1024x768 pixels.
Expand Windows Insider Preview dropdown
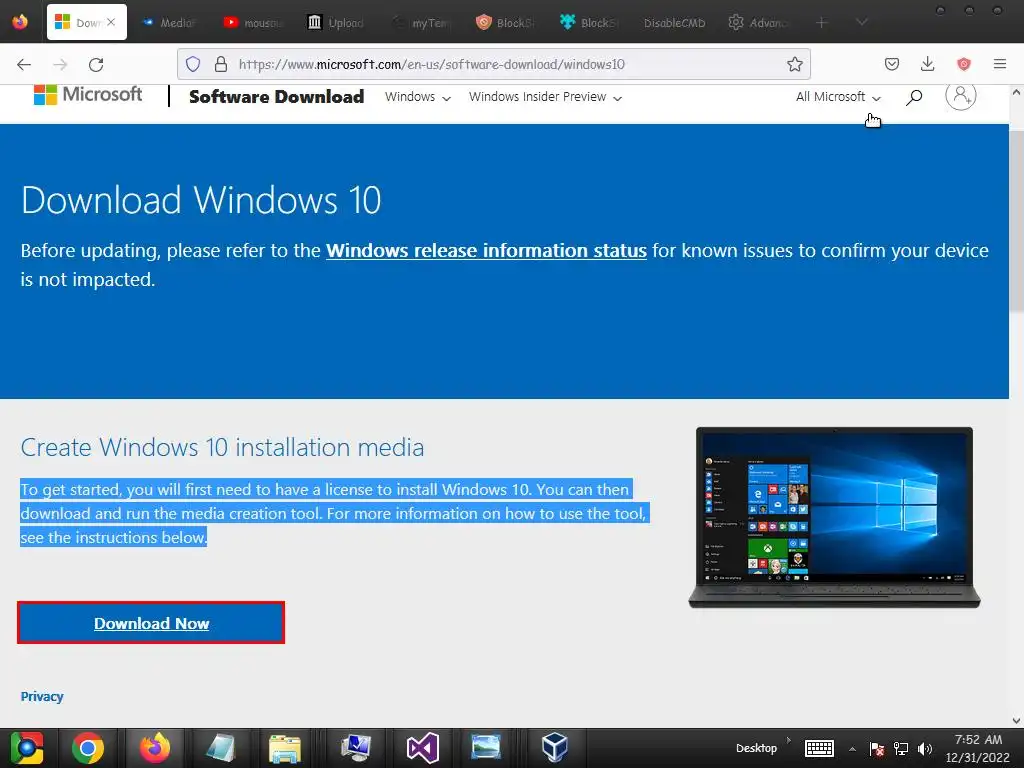tap(545, 97)
